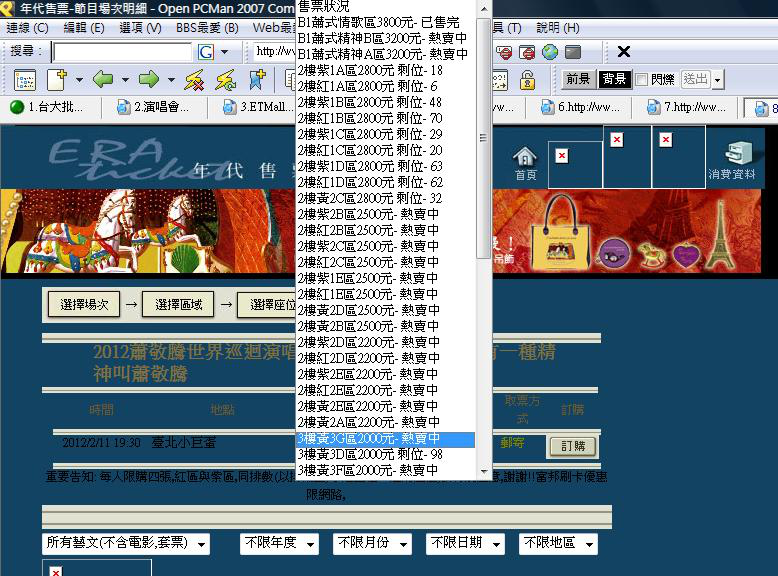Select 2樓紅1B區2800元 剩位- 70
This screenshot has width=778, height=576.
pyautogui.click(x=386, y=118)
